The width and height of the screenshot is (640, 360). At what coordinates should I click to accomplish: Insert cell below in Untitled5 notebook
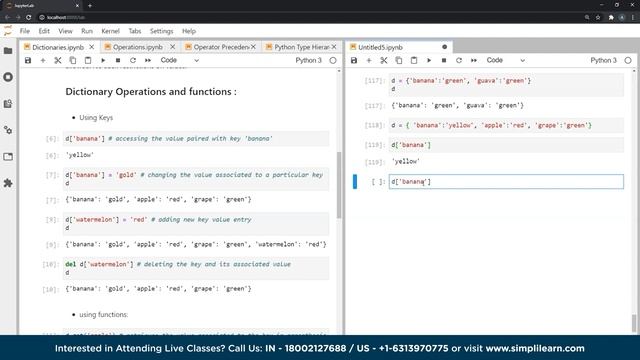369,60
